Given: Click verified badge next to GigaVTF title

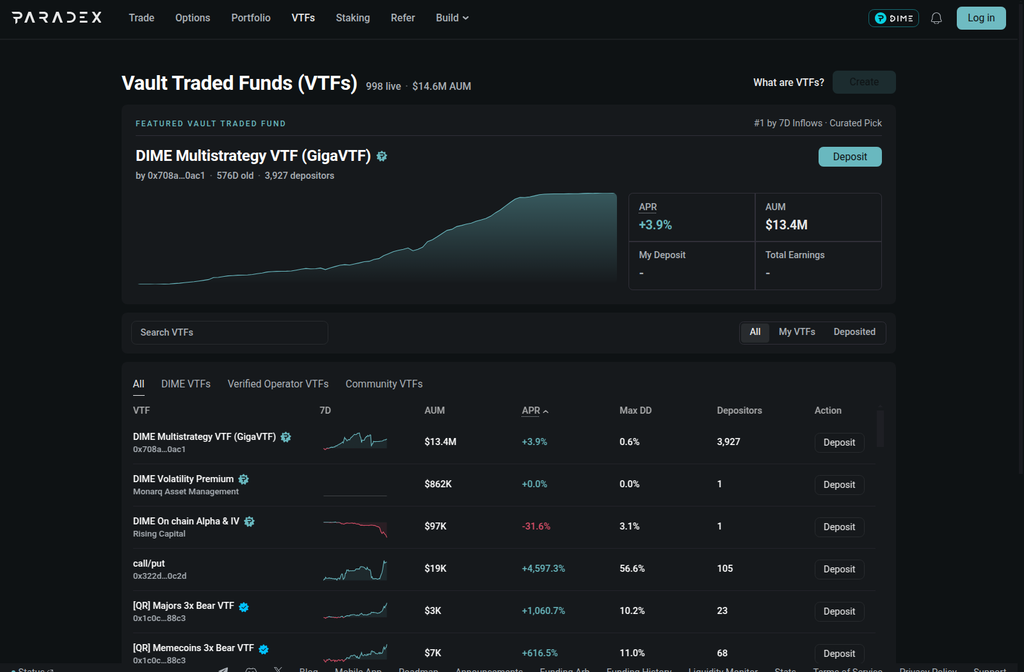Looking at the screenshot, I should tap(382, 156).
